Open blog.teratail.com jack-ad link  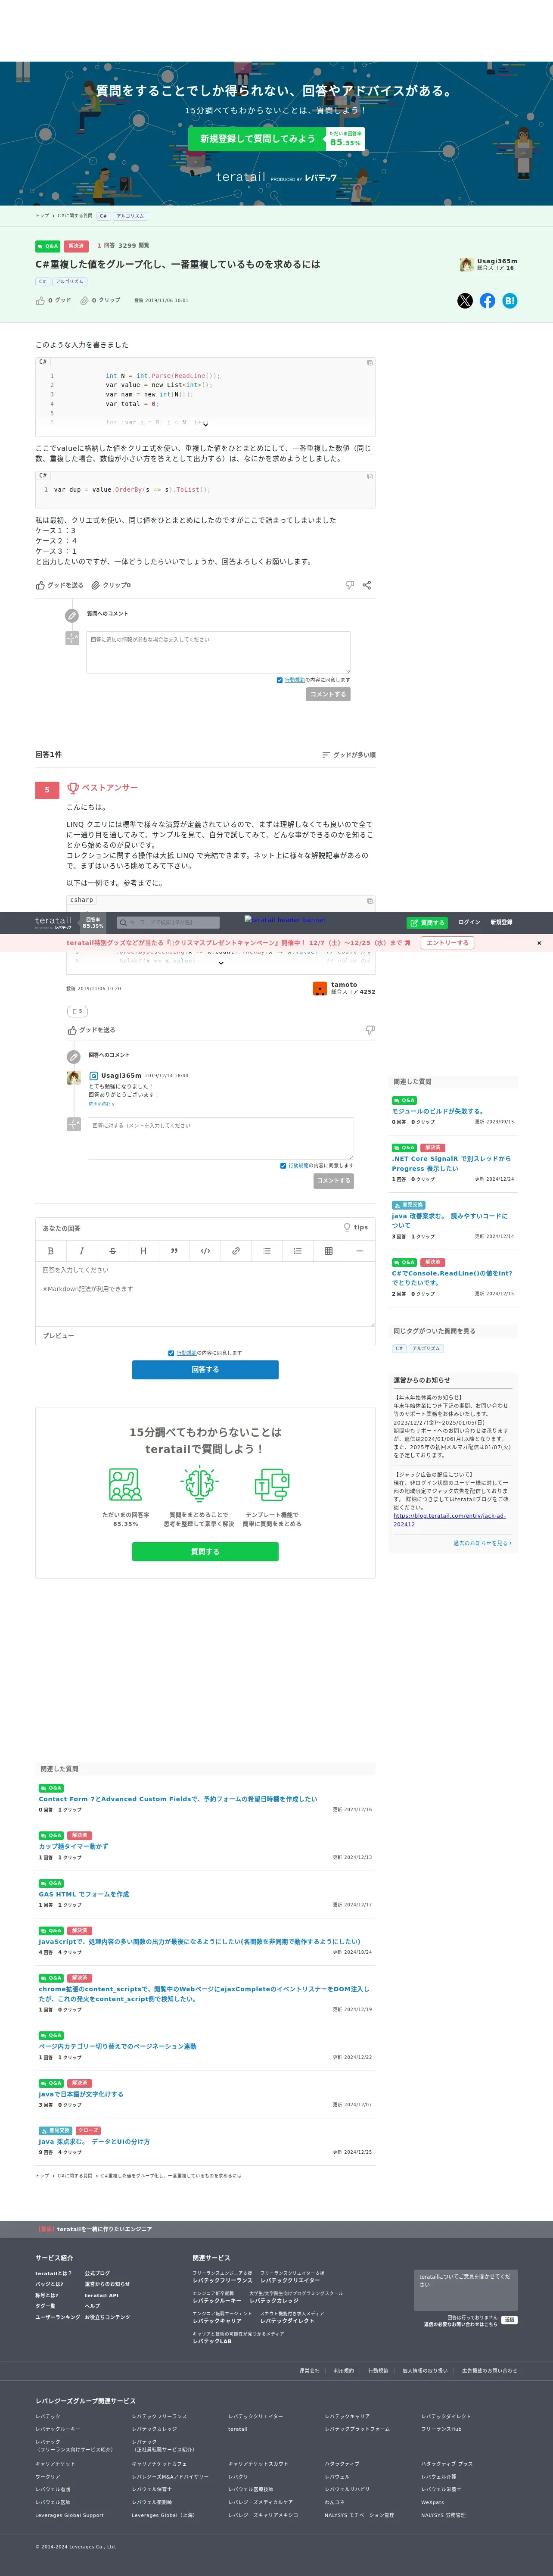(449, 1520)
